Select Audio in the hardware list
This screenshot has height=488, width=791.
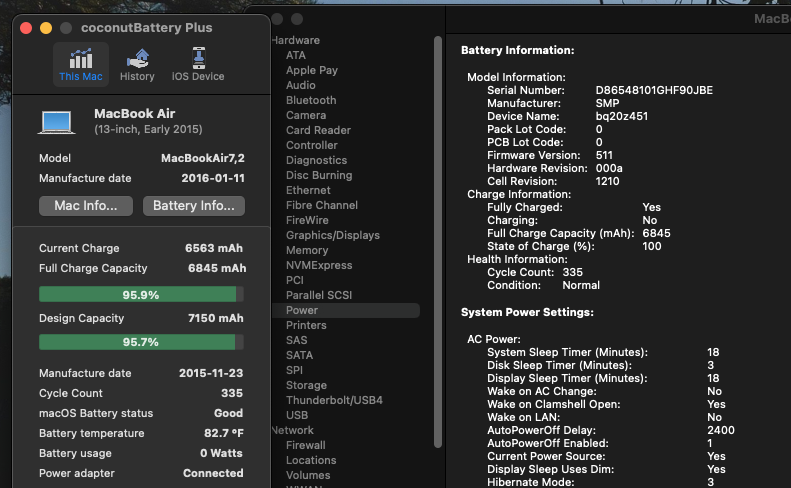click(301, 85)
